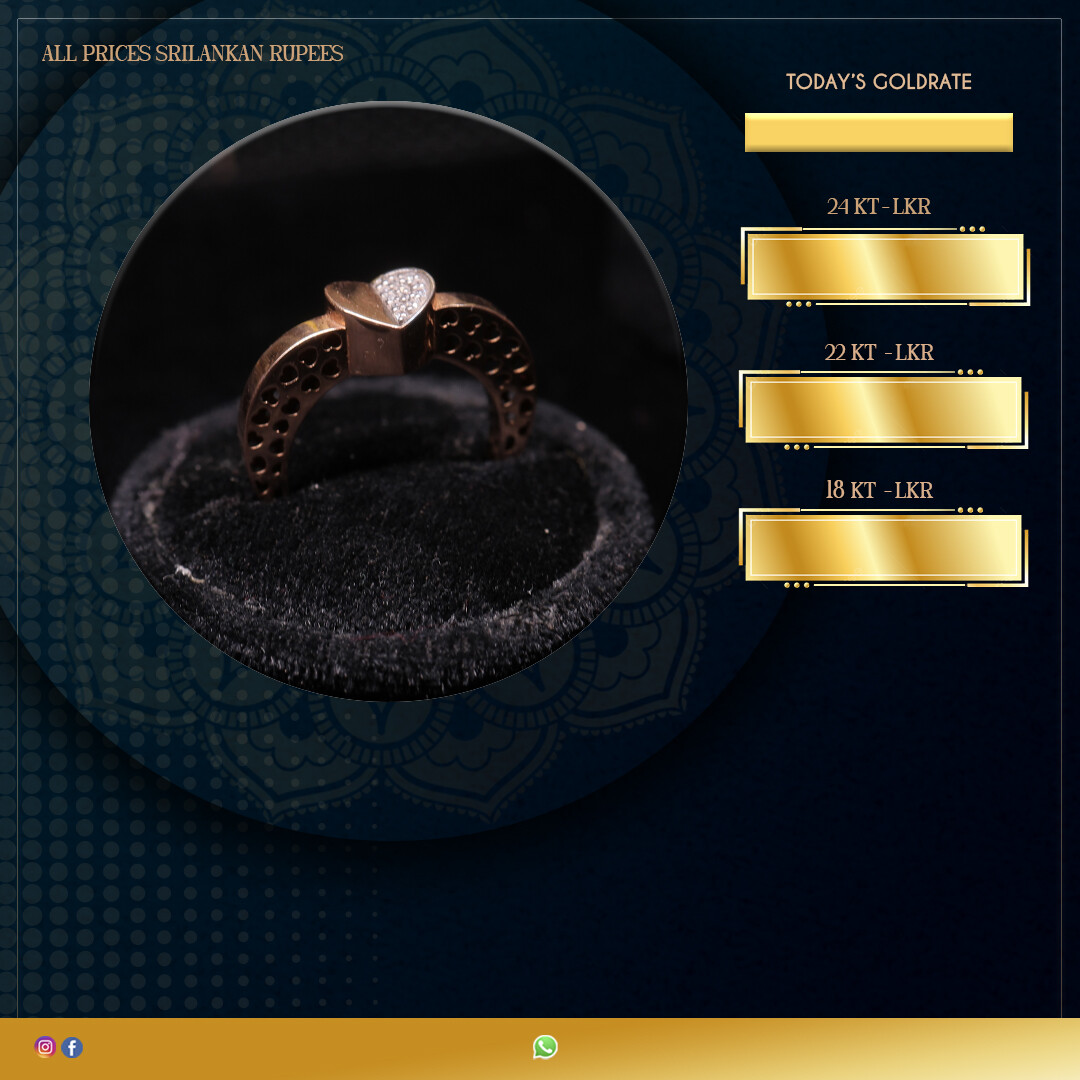Click the Today's Goldrate heading
This screenshot has width=1080, height=1080.
pyautogui.click(x=878, y=81)
